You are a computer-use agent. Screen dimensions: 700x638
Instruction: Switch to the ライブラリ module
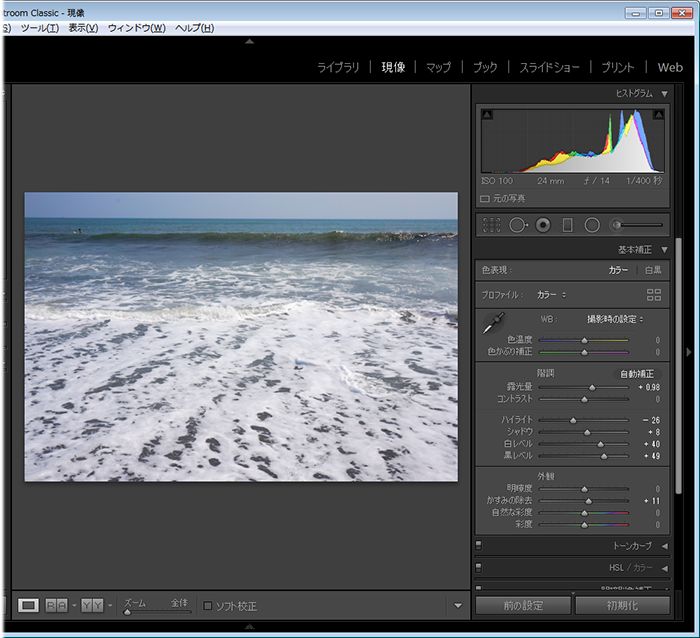tap(338, 68)
